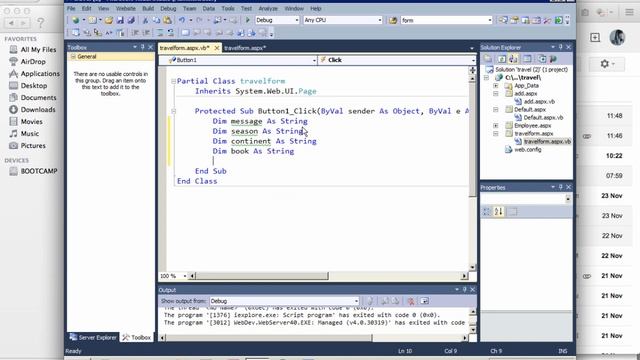Select the General group in Toolbox
The image size is (640, 360).
pos(111,57)
